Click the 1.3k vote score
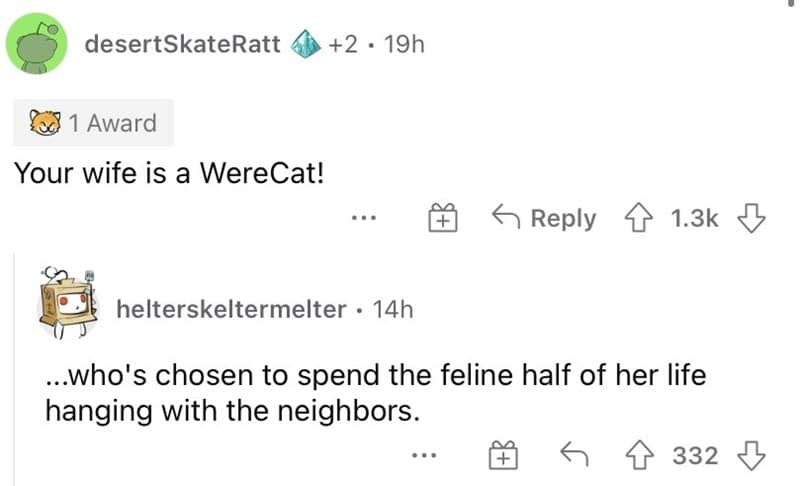This screenshot has width=800, height=486. click(692, 218)
